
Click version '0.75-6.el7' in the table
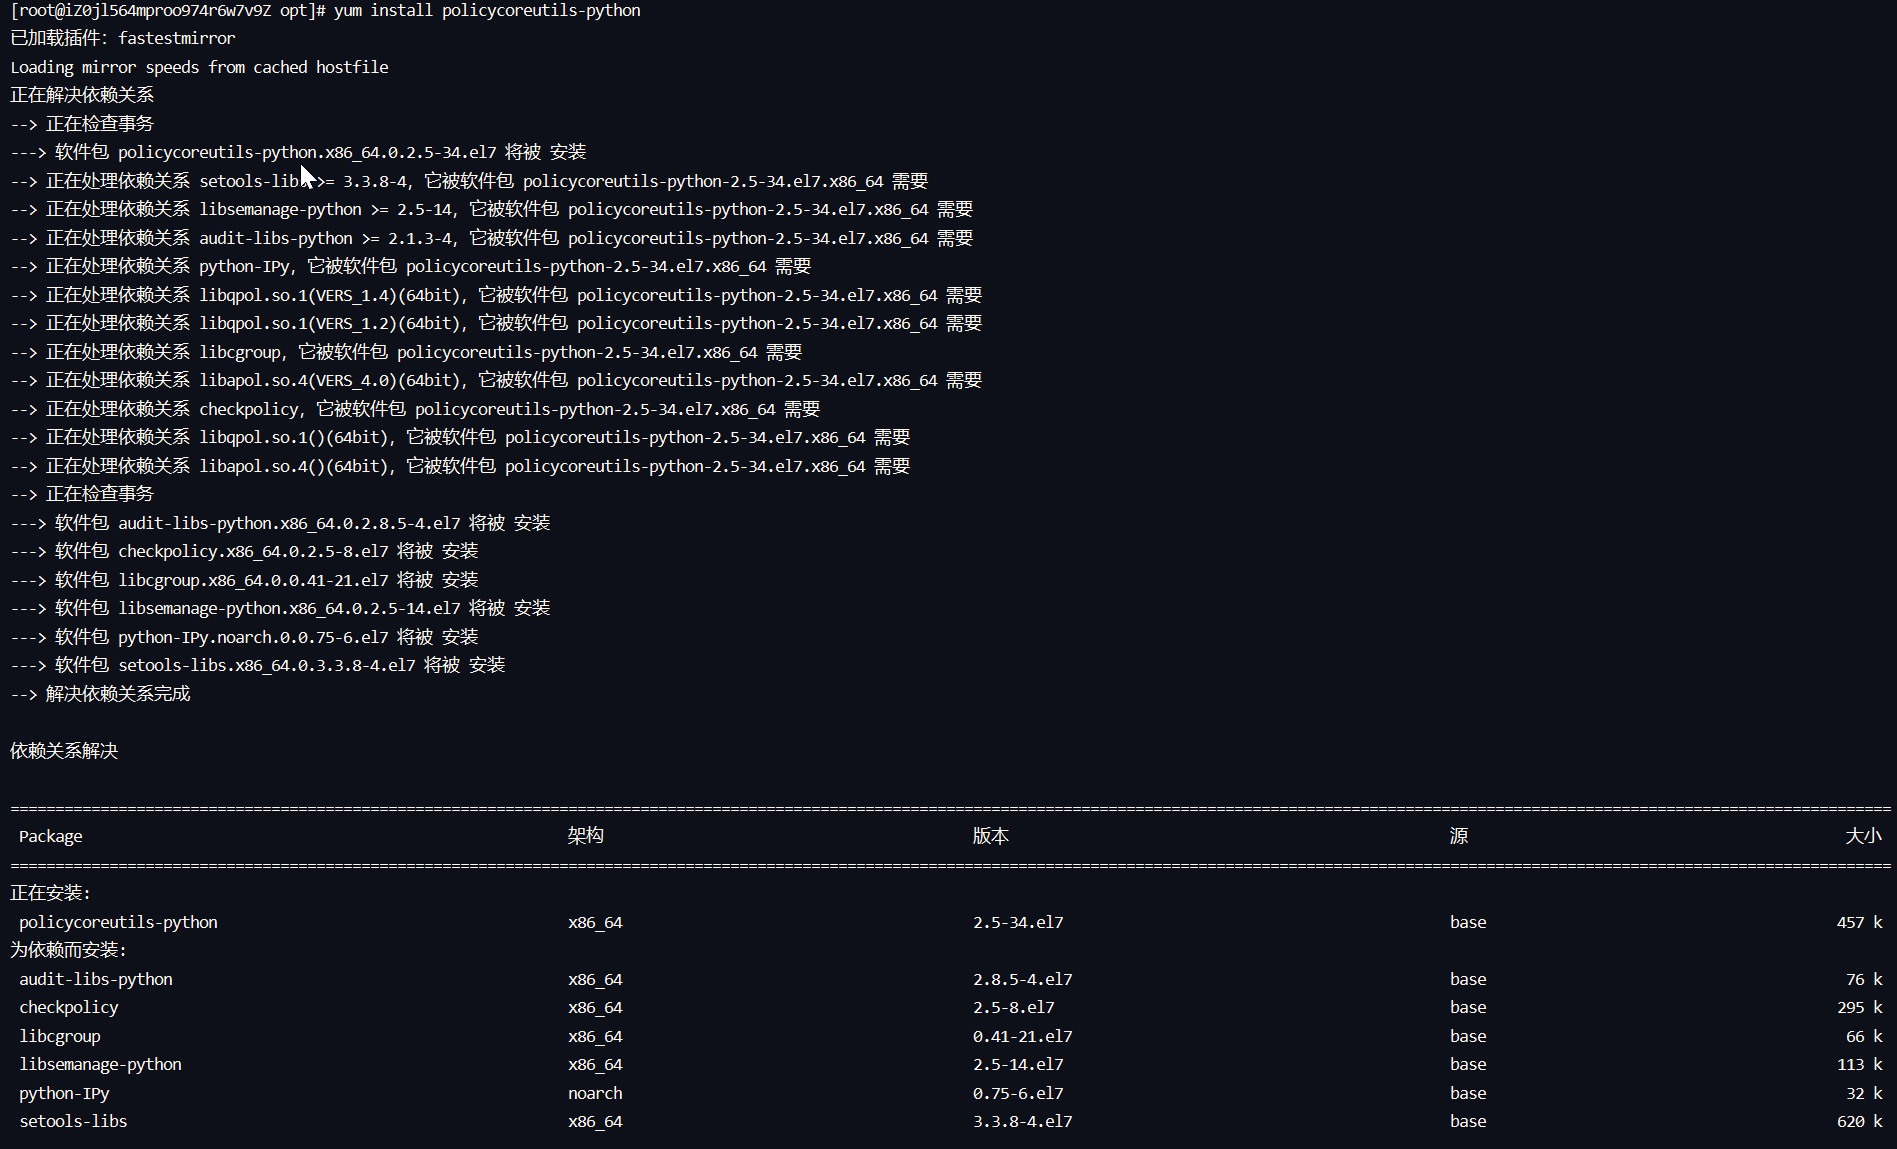[1018, 1093]
